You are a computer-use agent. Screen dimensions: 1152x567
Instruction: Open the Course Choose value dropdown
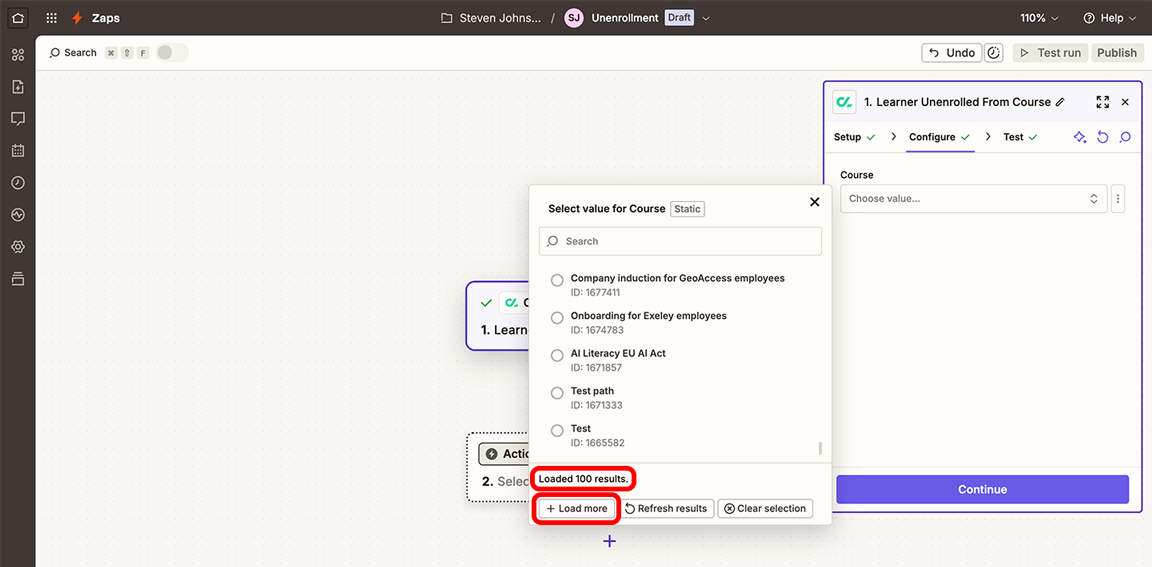tap(973, 198)
